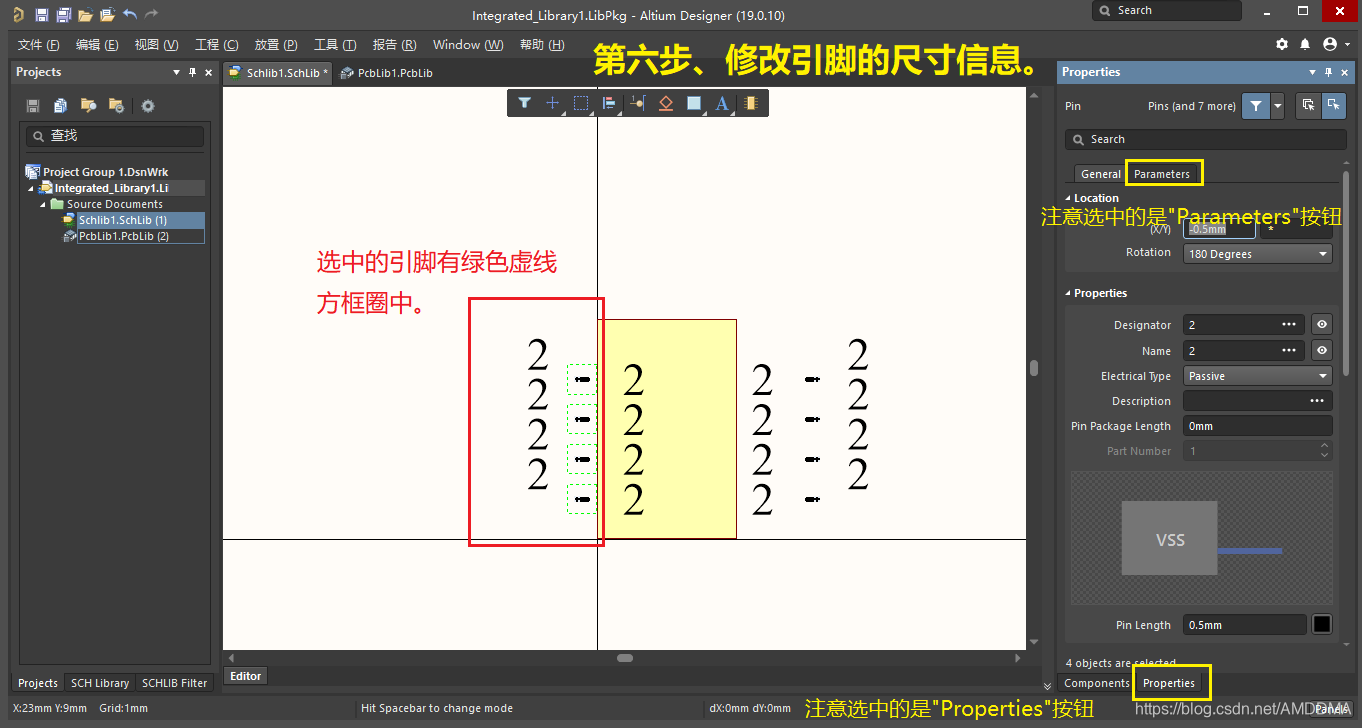Click the Pin Package Length input field
The width and height of the screenshot is (1362, 728).
pyautogui.click(x=1257, y=426)
